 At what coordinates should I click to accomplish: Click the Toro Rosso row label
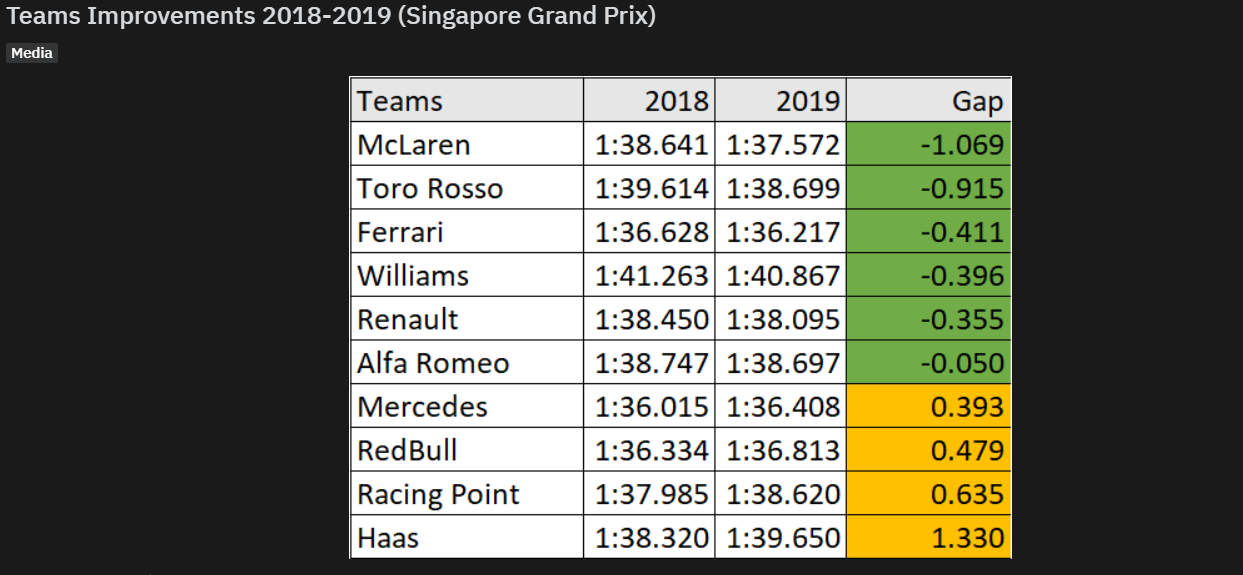(x=466, y=188)
